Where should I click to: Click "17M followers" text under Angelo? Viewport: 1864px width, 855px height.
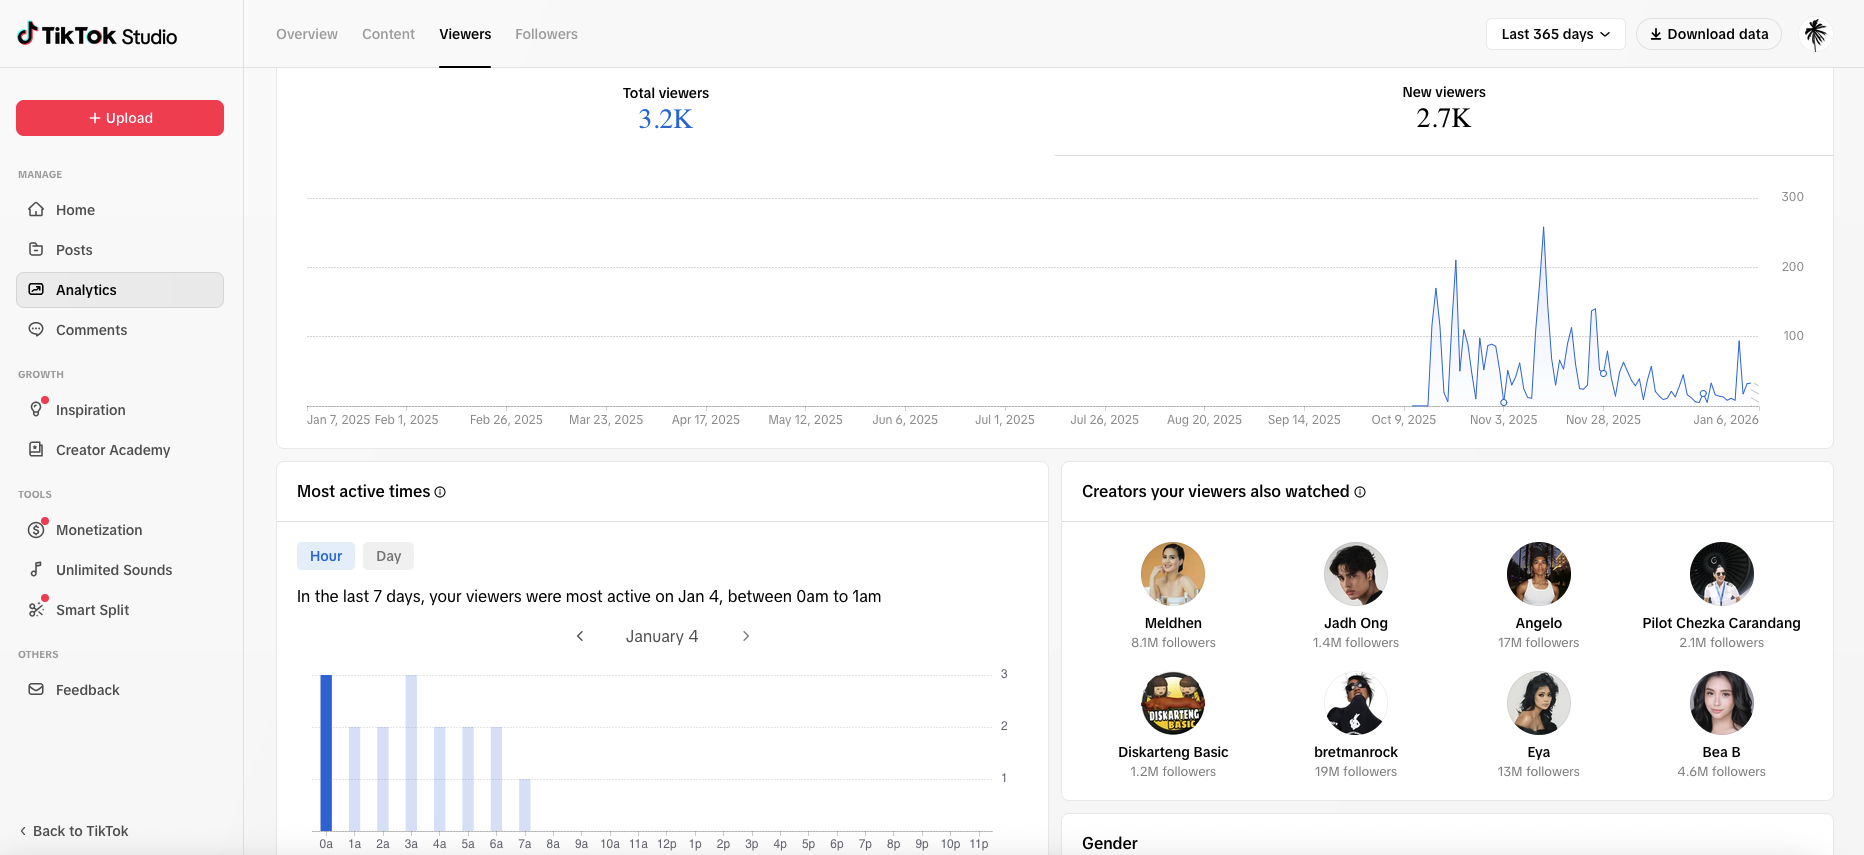click(x=1539, y=643)
